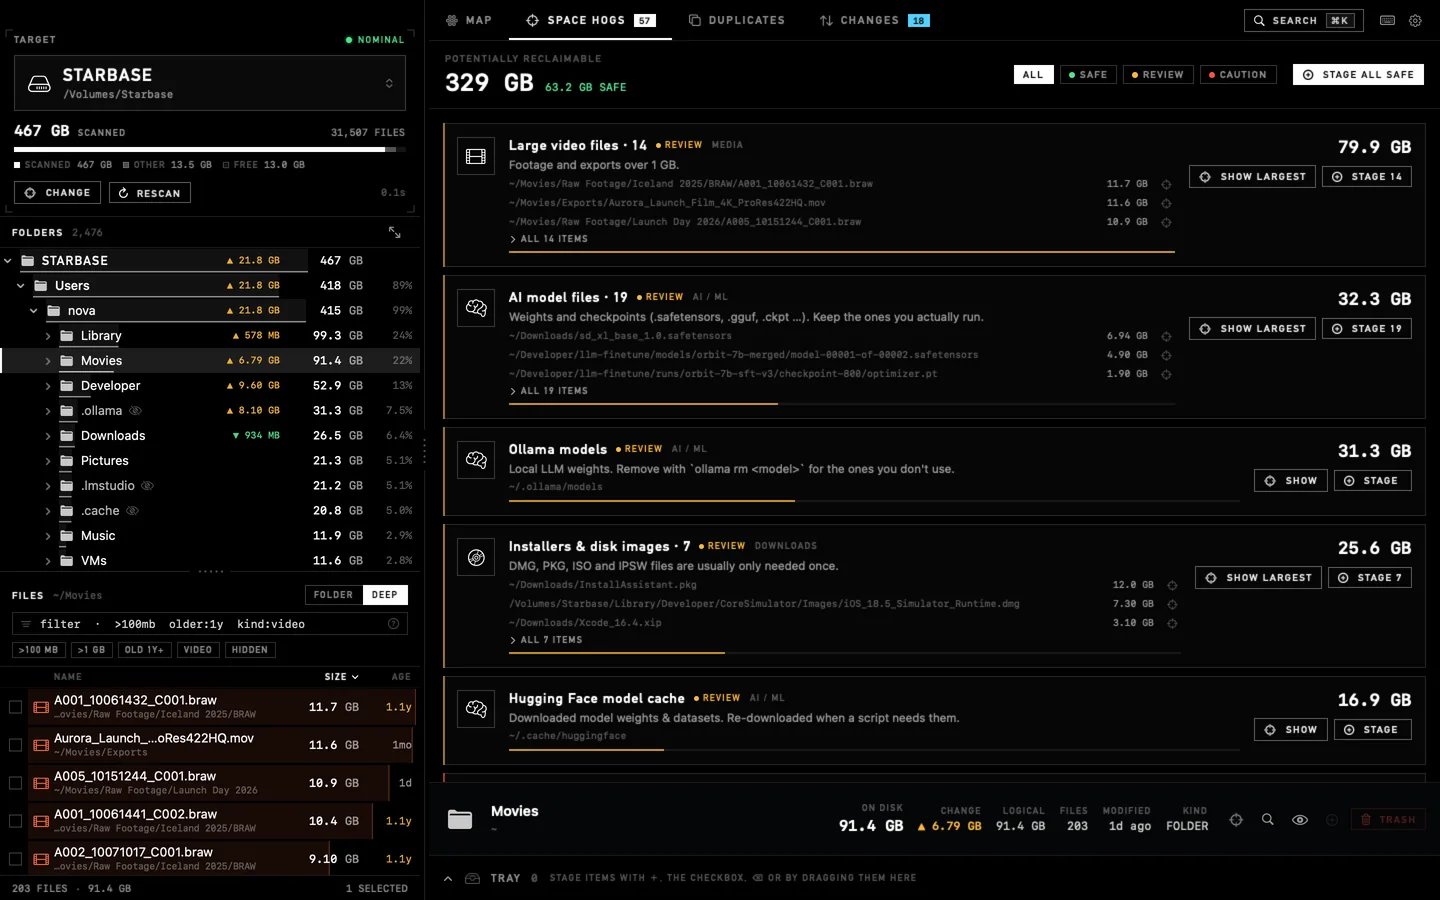
Task: Click Show Largest for AI model files
Action: (x=1252, y=329)
